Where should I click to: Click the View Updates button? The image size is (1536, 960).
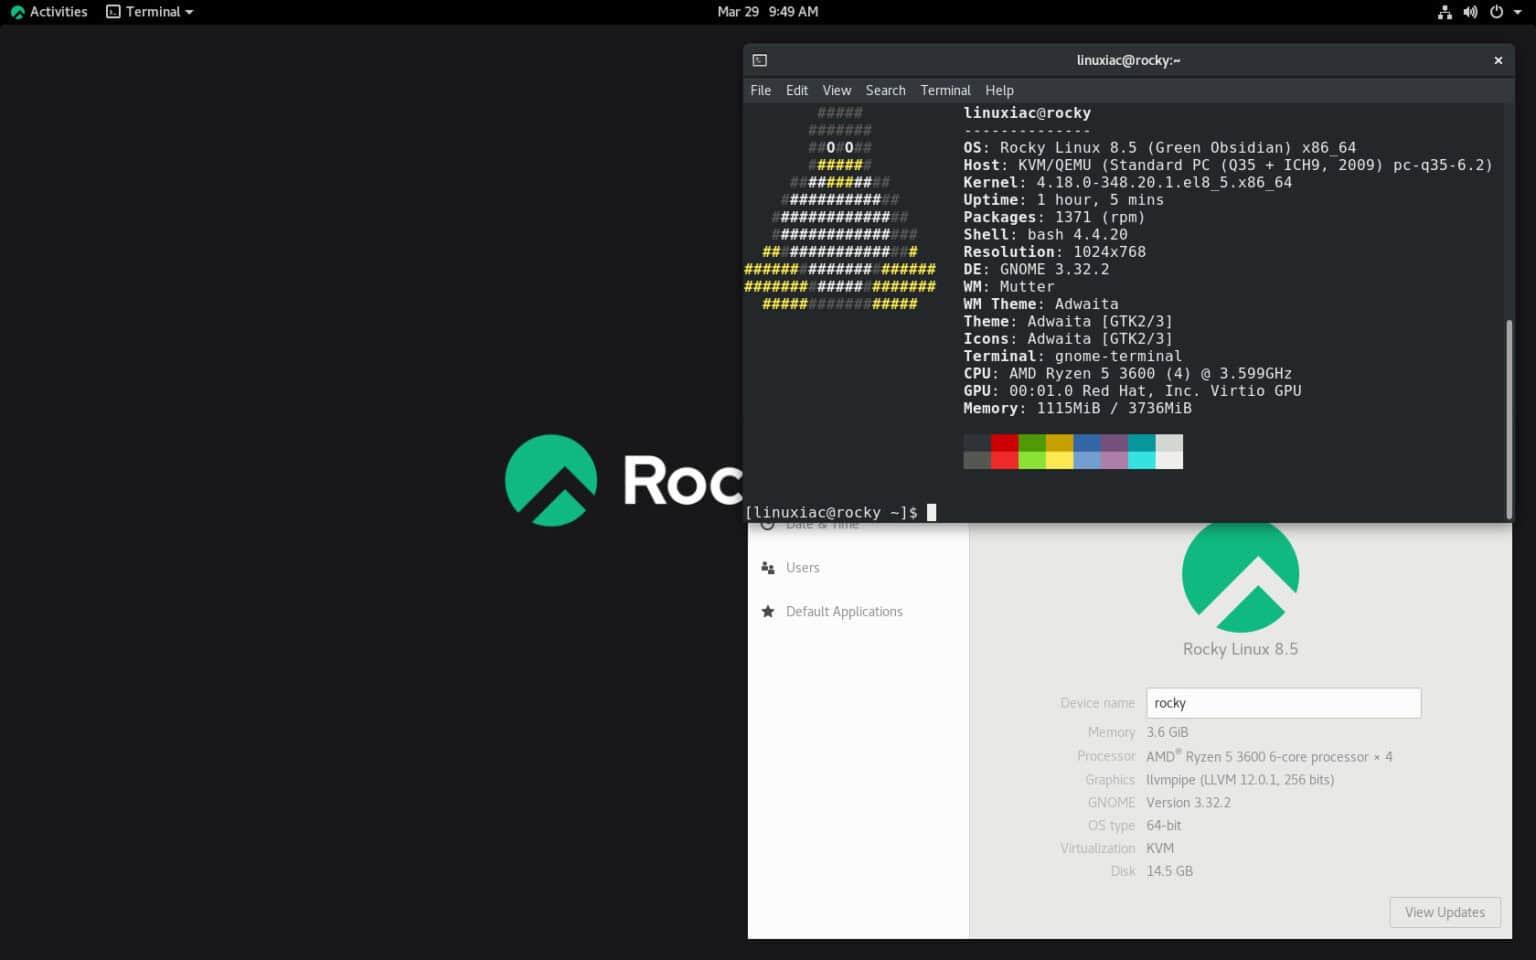point(1444,912)
